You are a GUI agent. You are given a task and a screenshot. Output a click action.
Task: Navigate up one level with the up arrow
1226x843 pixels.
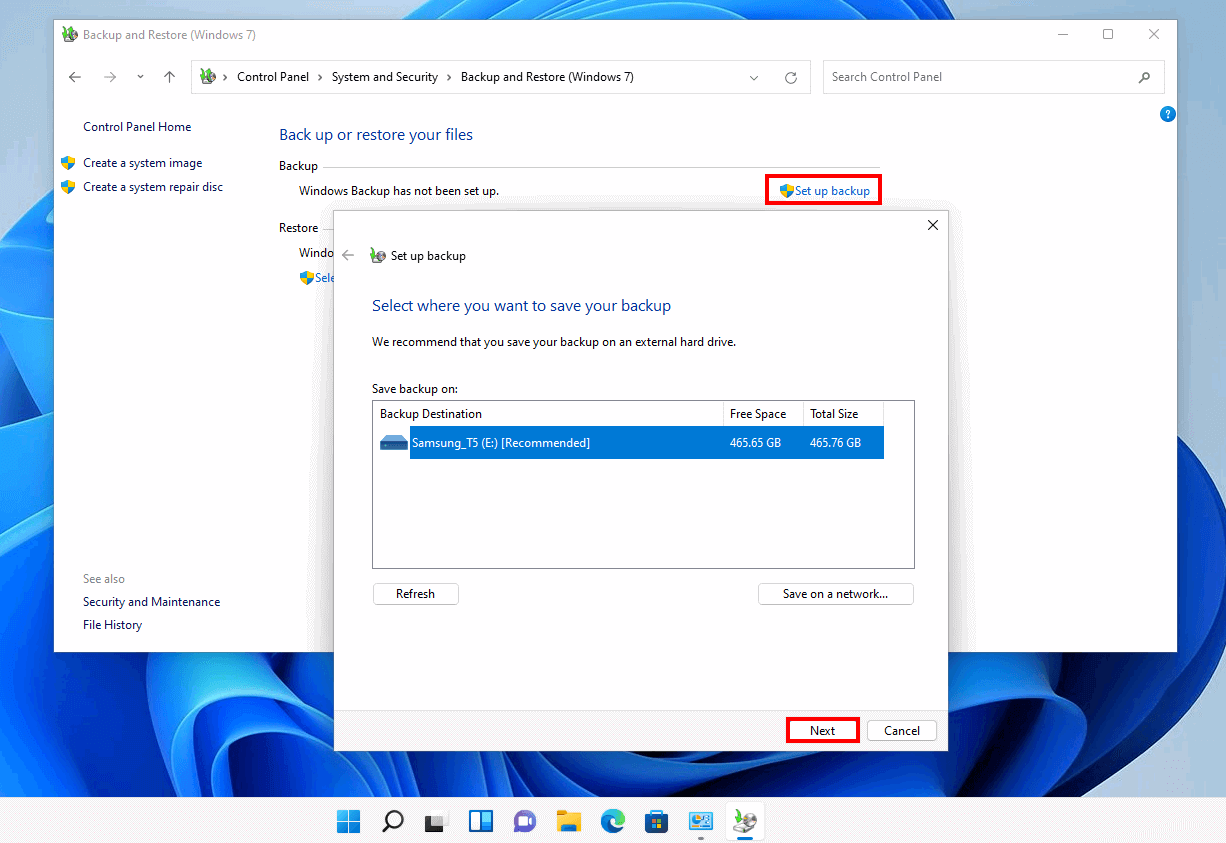169,77
